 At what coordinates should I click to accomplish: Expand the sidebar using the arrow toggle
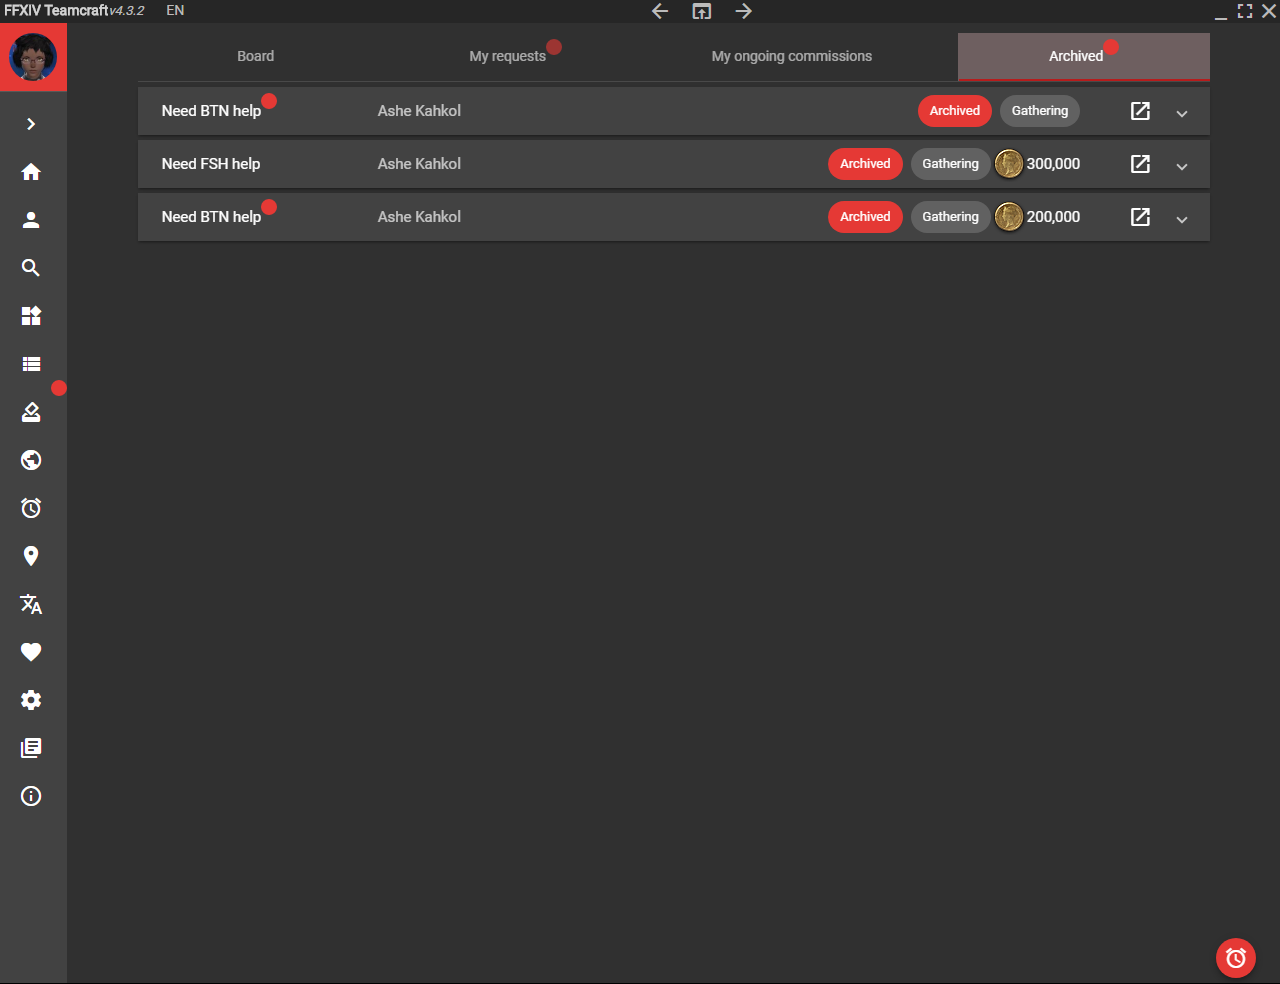pos(31,124)
